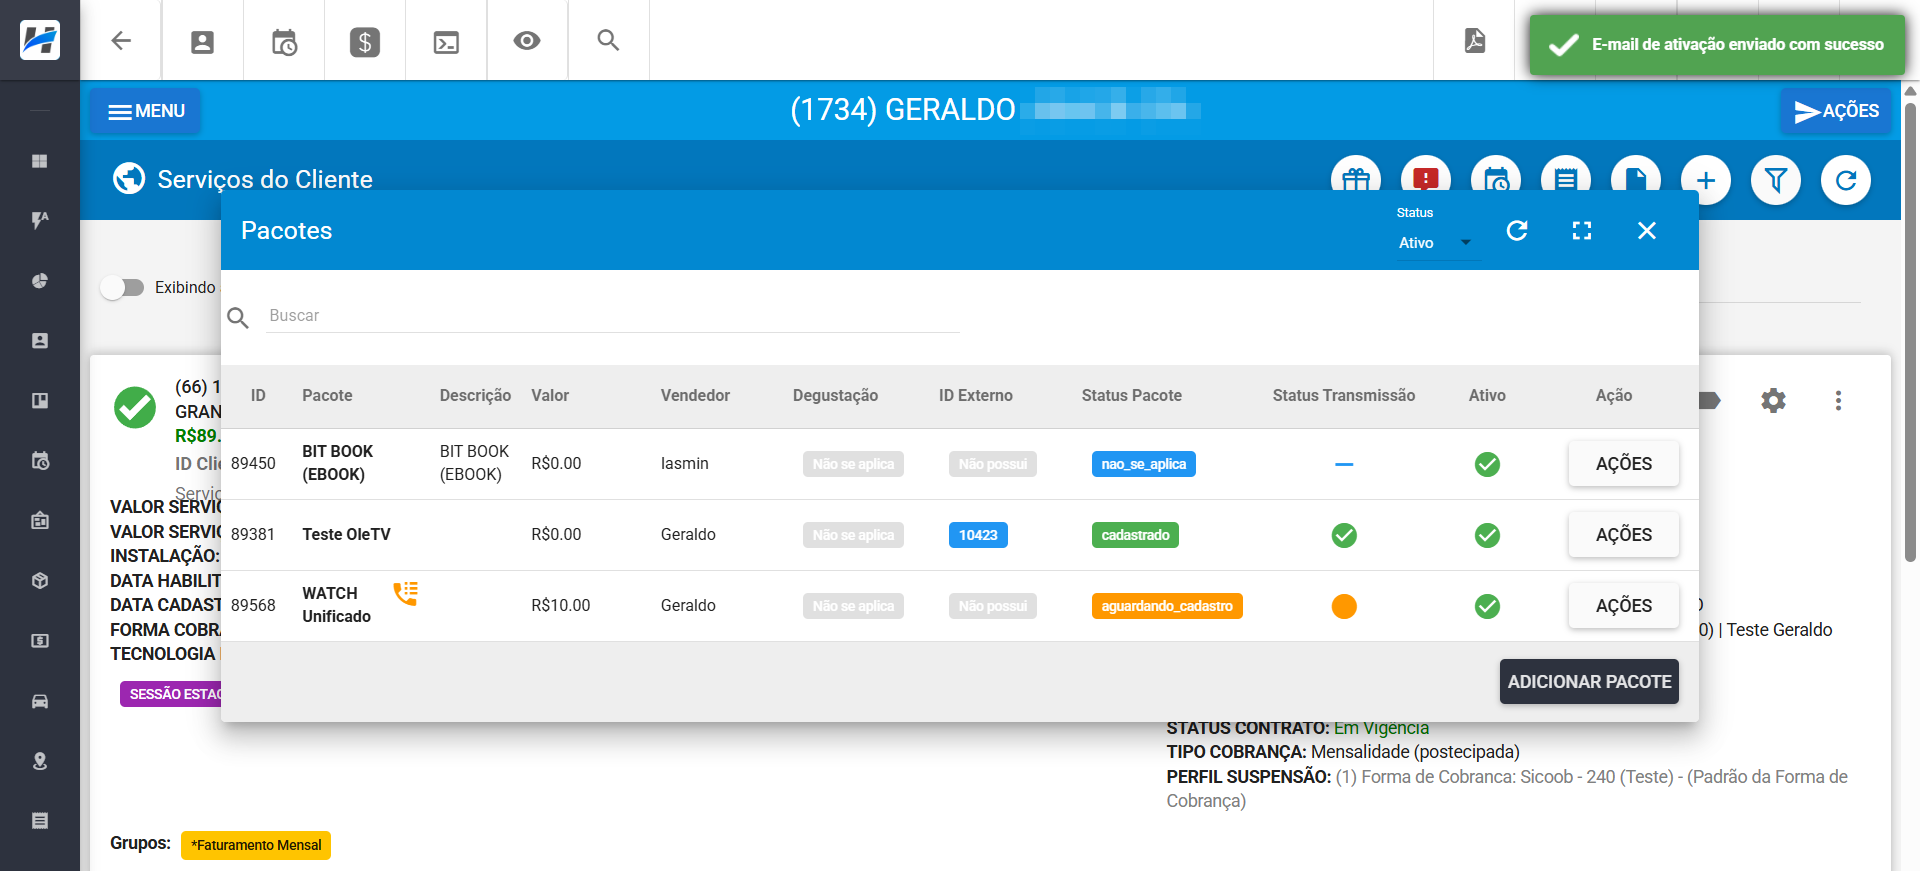Click the *Faturamento Mensal group tag
The width and height of the screenshot is (1920, 871).
pyautogui.click(x=256, y=845)
